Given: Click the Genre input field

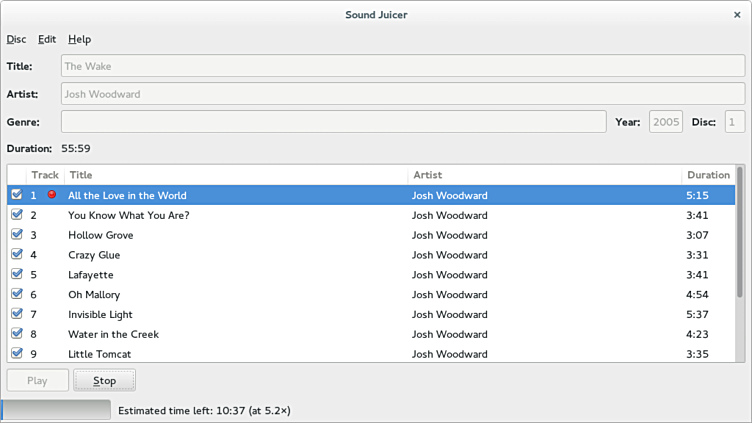Looking at the screenshot, I should coord(333,122).
